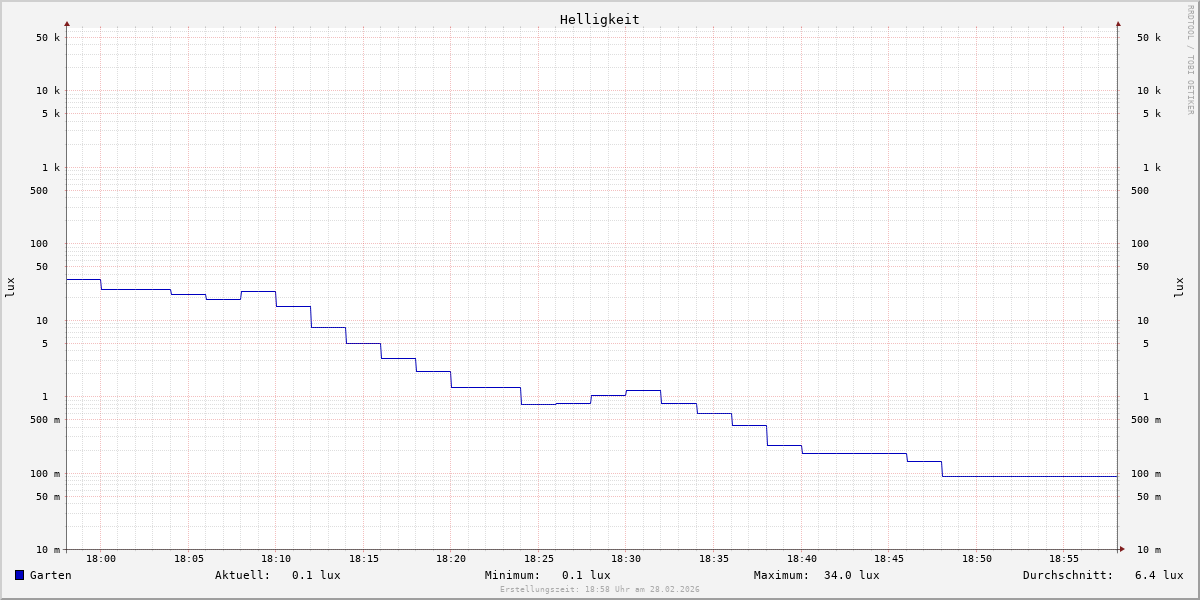The width and height of the screenshot is (1200, 600).
Task: Click the Maximum 34.0 lux value
Action: (852, 575)
